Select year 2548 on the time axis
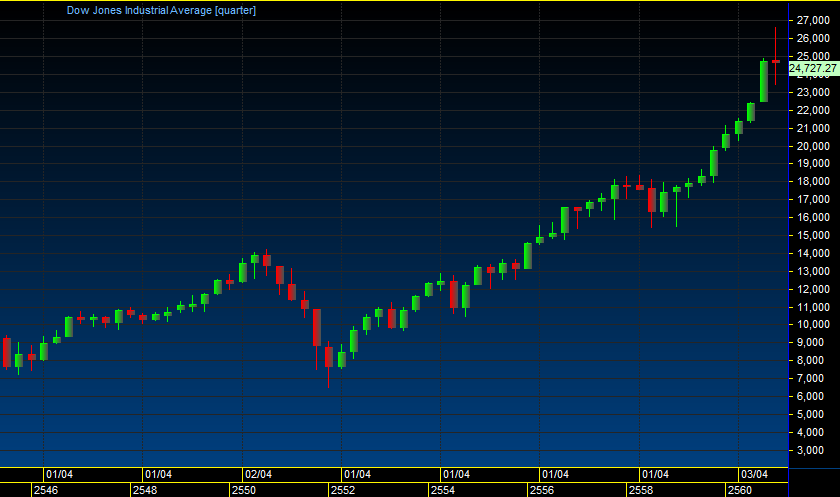The height and width of the screenshot is (497, 840). (145, 490)
